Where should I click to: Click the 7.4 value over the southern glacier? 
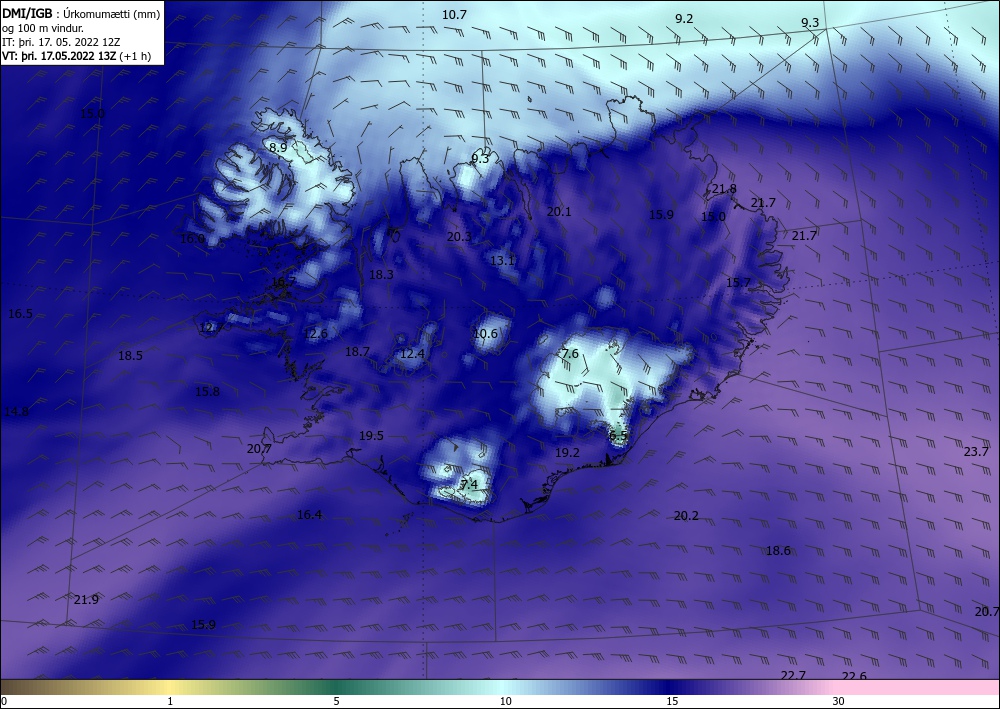point(469,485)
